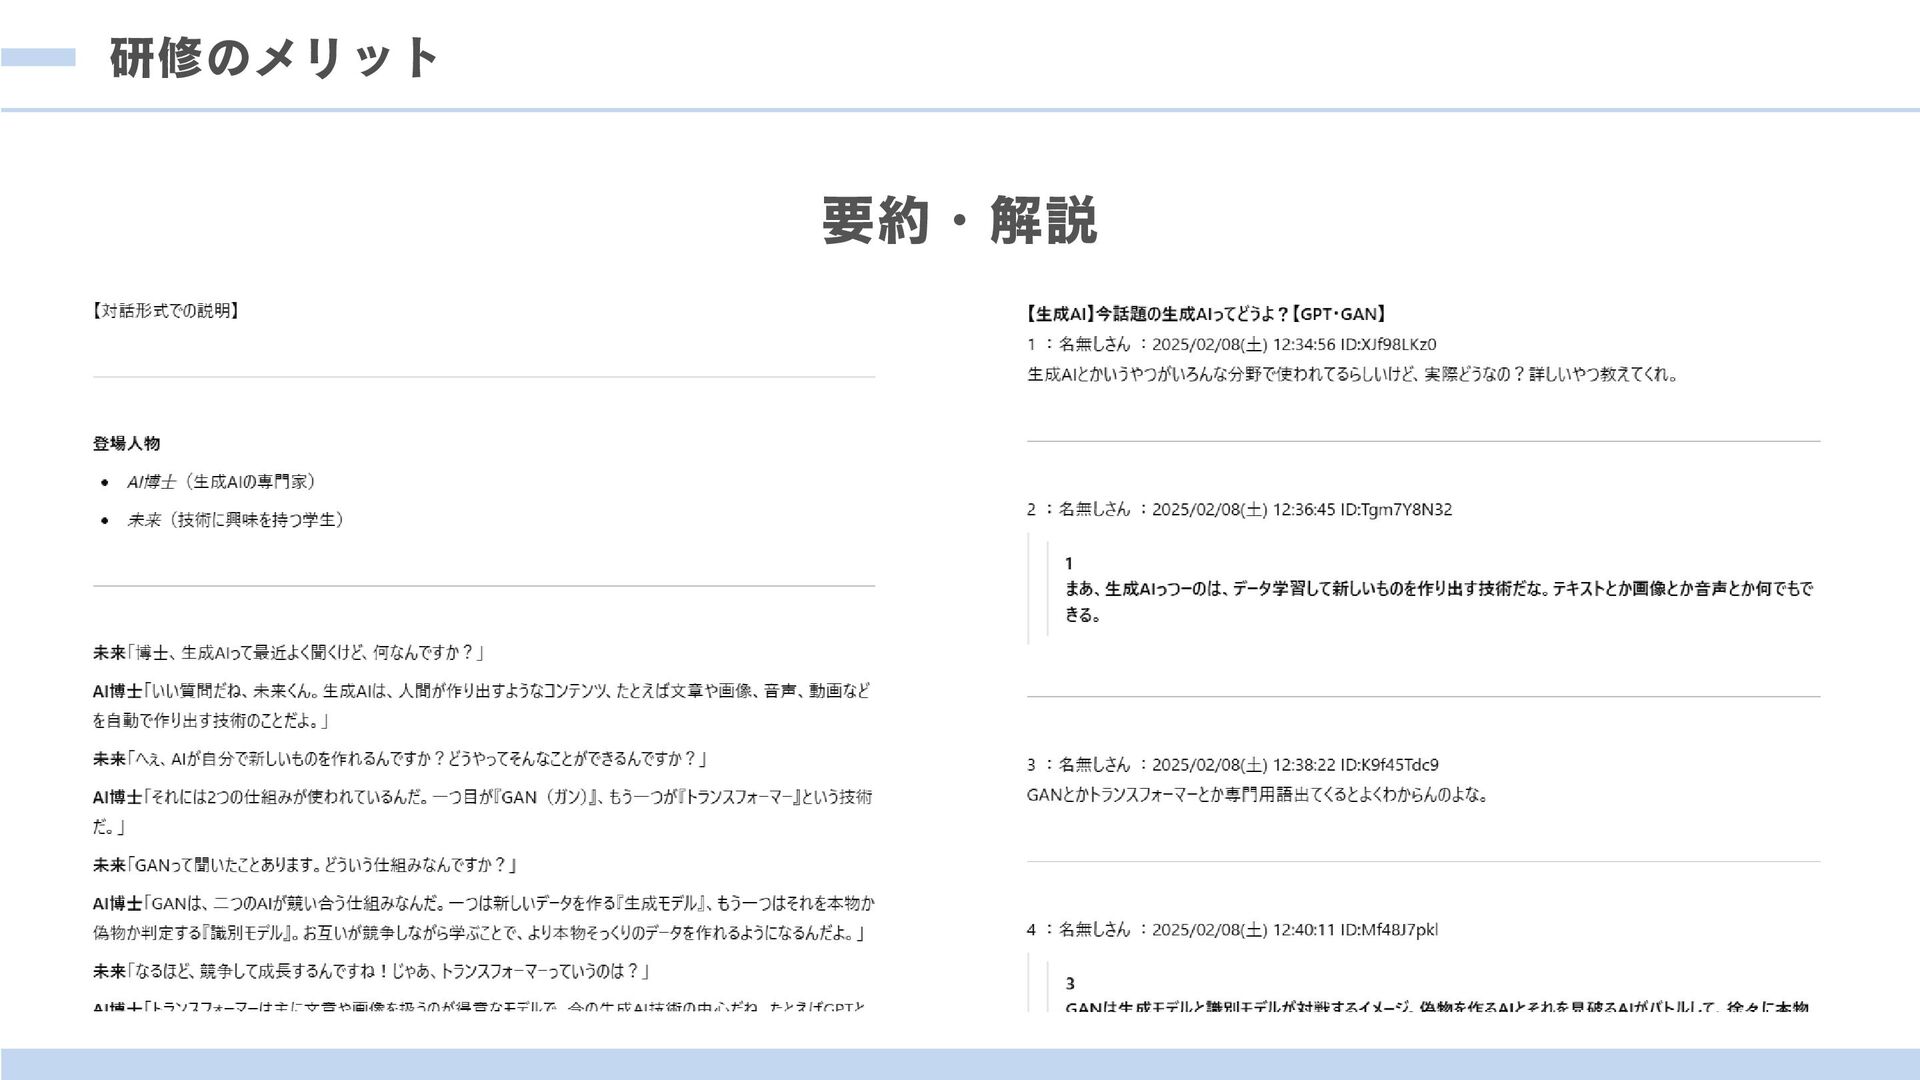1920x1080 pixels.
Task: Click the 登場人物 heading
Action: [x=126, y=443]
